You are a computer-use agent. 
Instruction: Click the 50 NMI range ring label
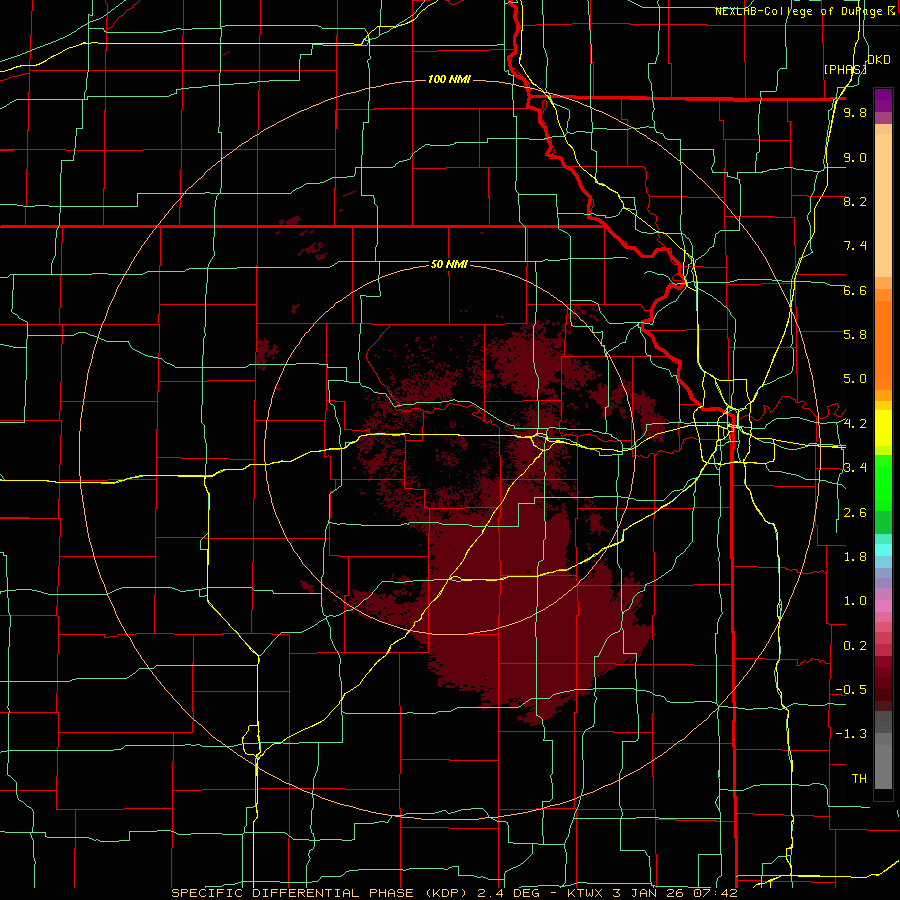(x=449, y=264)
